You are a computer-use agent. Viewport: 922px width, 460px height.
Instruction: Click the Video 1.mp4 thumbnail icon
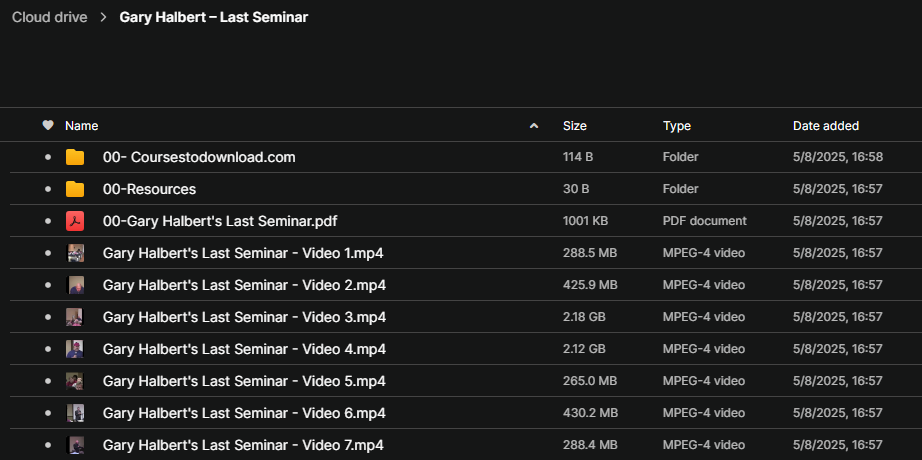(x=75, y=253)
